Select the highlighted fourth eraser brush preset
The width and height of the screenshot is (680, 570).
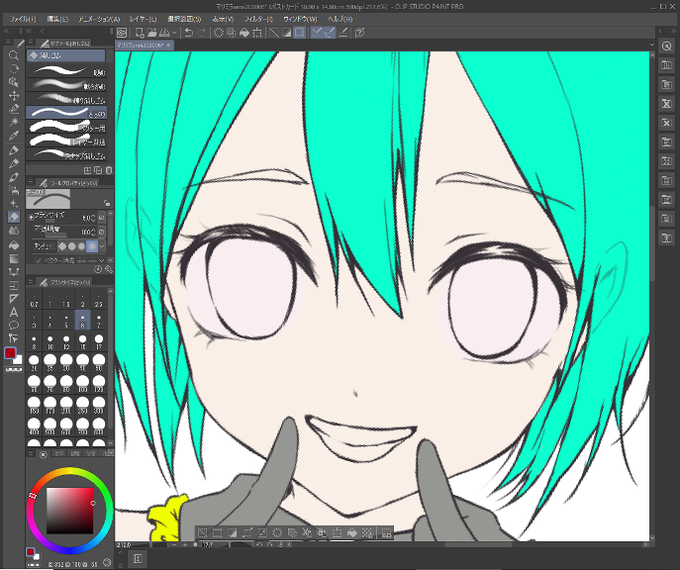click(x=66, y=113)
